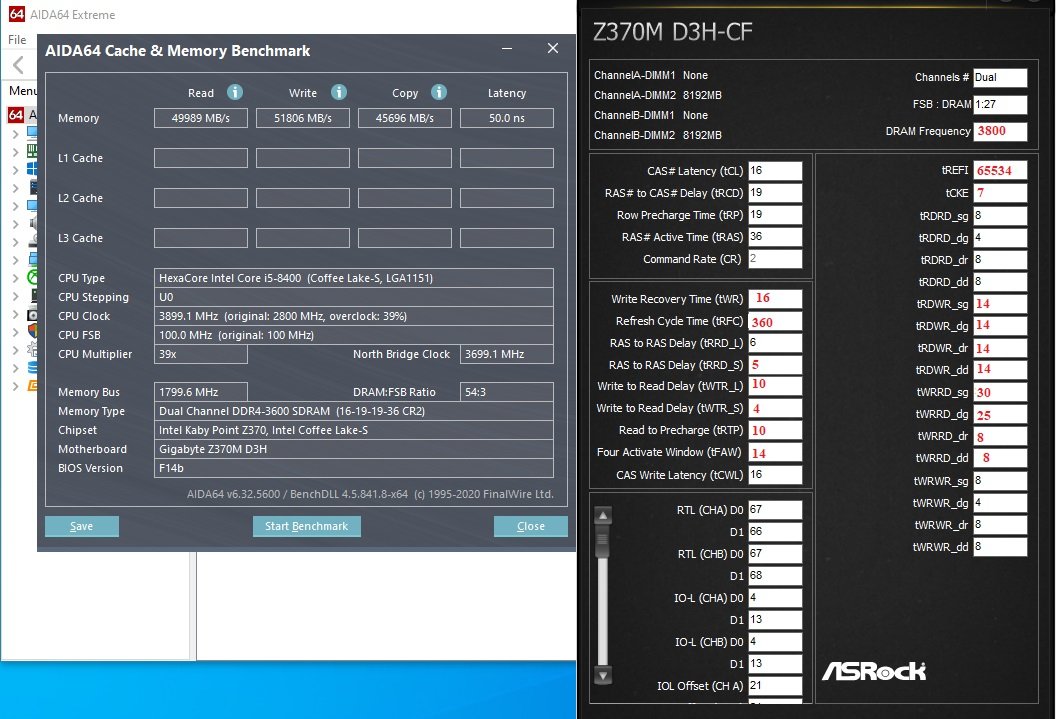Click the FSB : DRAM ratio field
This screenshot has height=719, width=1056.
tap(1000, 104)
